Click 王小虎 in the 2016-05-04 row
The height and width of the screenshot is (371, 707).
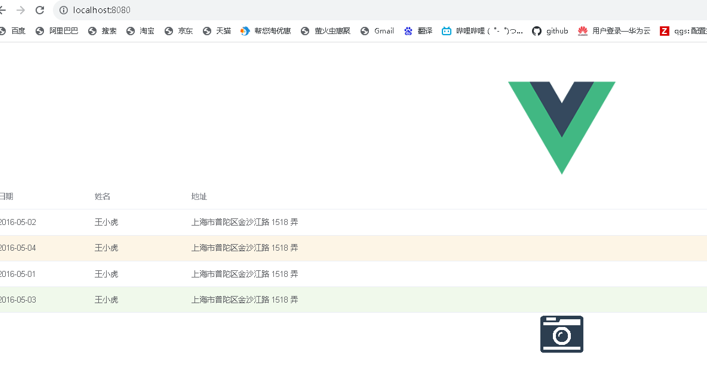click(106, 247)
